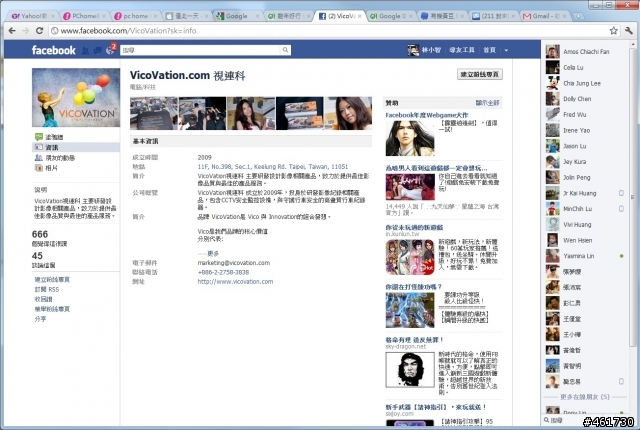Open friend requests icon in Facebook bar
640x430 pixels.
coord(85,50)
